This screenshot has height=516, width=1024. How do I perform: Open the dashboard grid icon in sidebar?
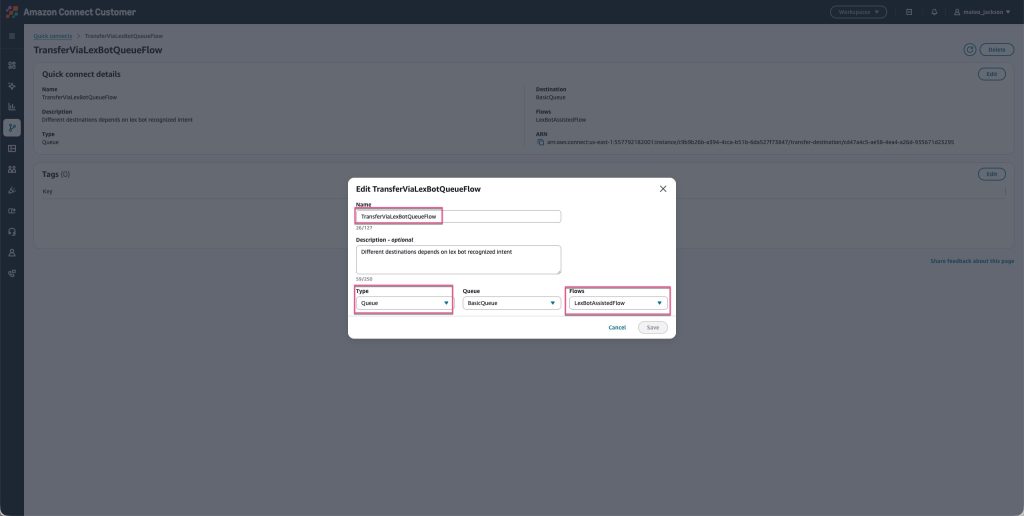(12, 65)
